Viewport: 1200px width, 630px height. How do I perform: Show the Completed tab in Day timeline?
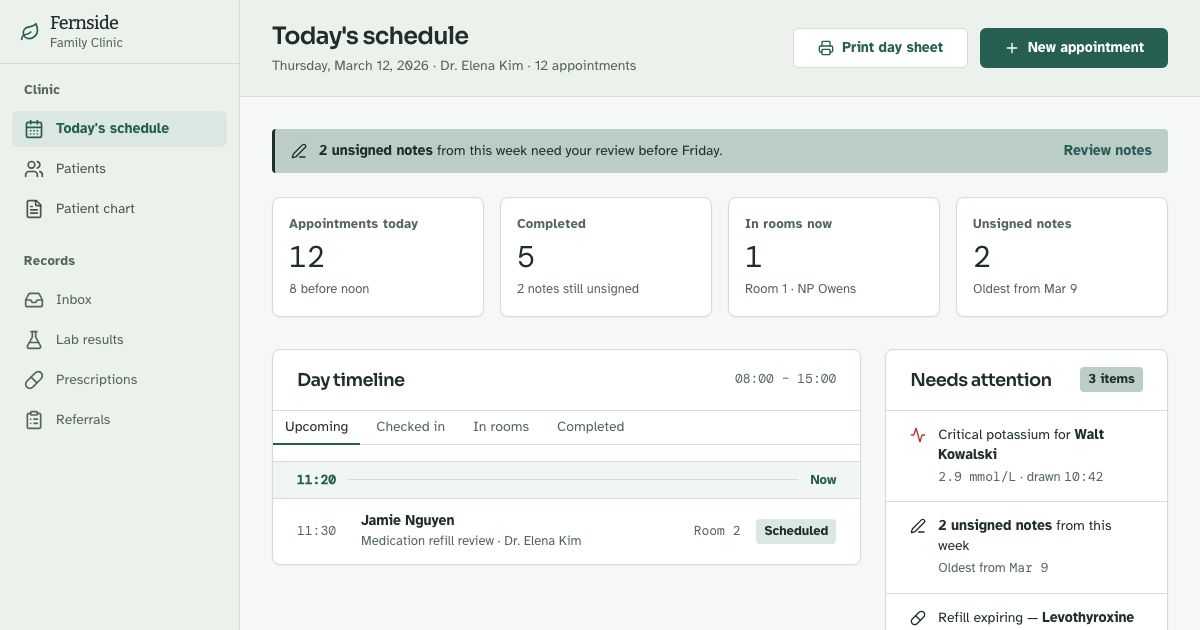(590, 427)
